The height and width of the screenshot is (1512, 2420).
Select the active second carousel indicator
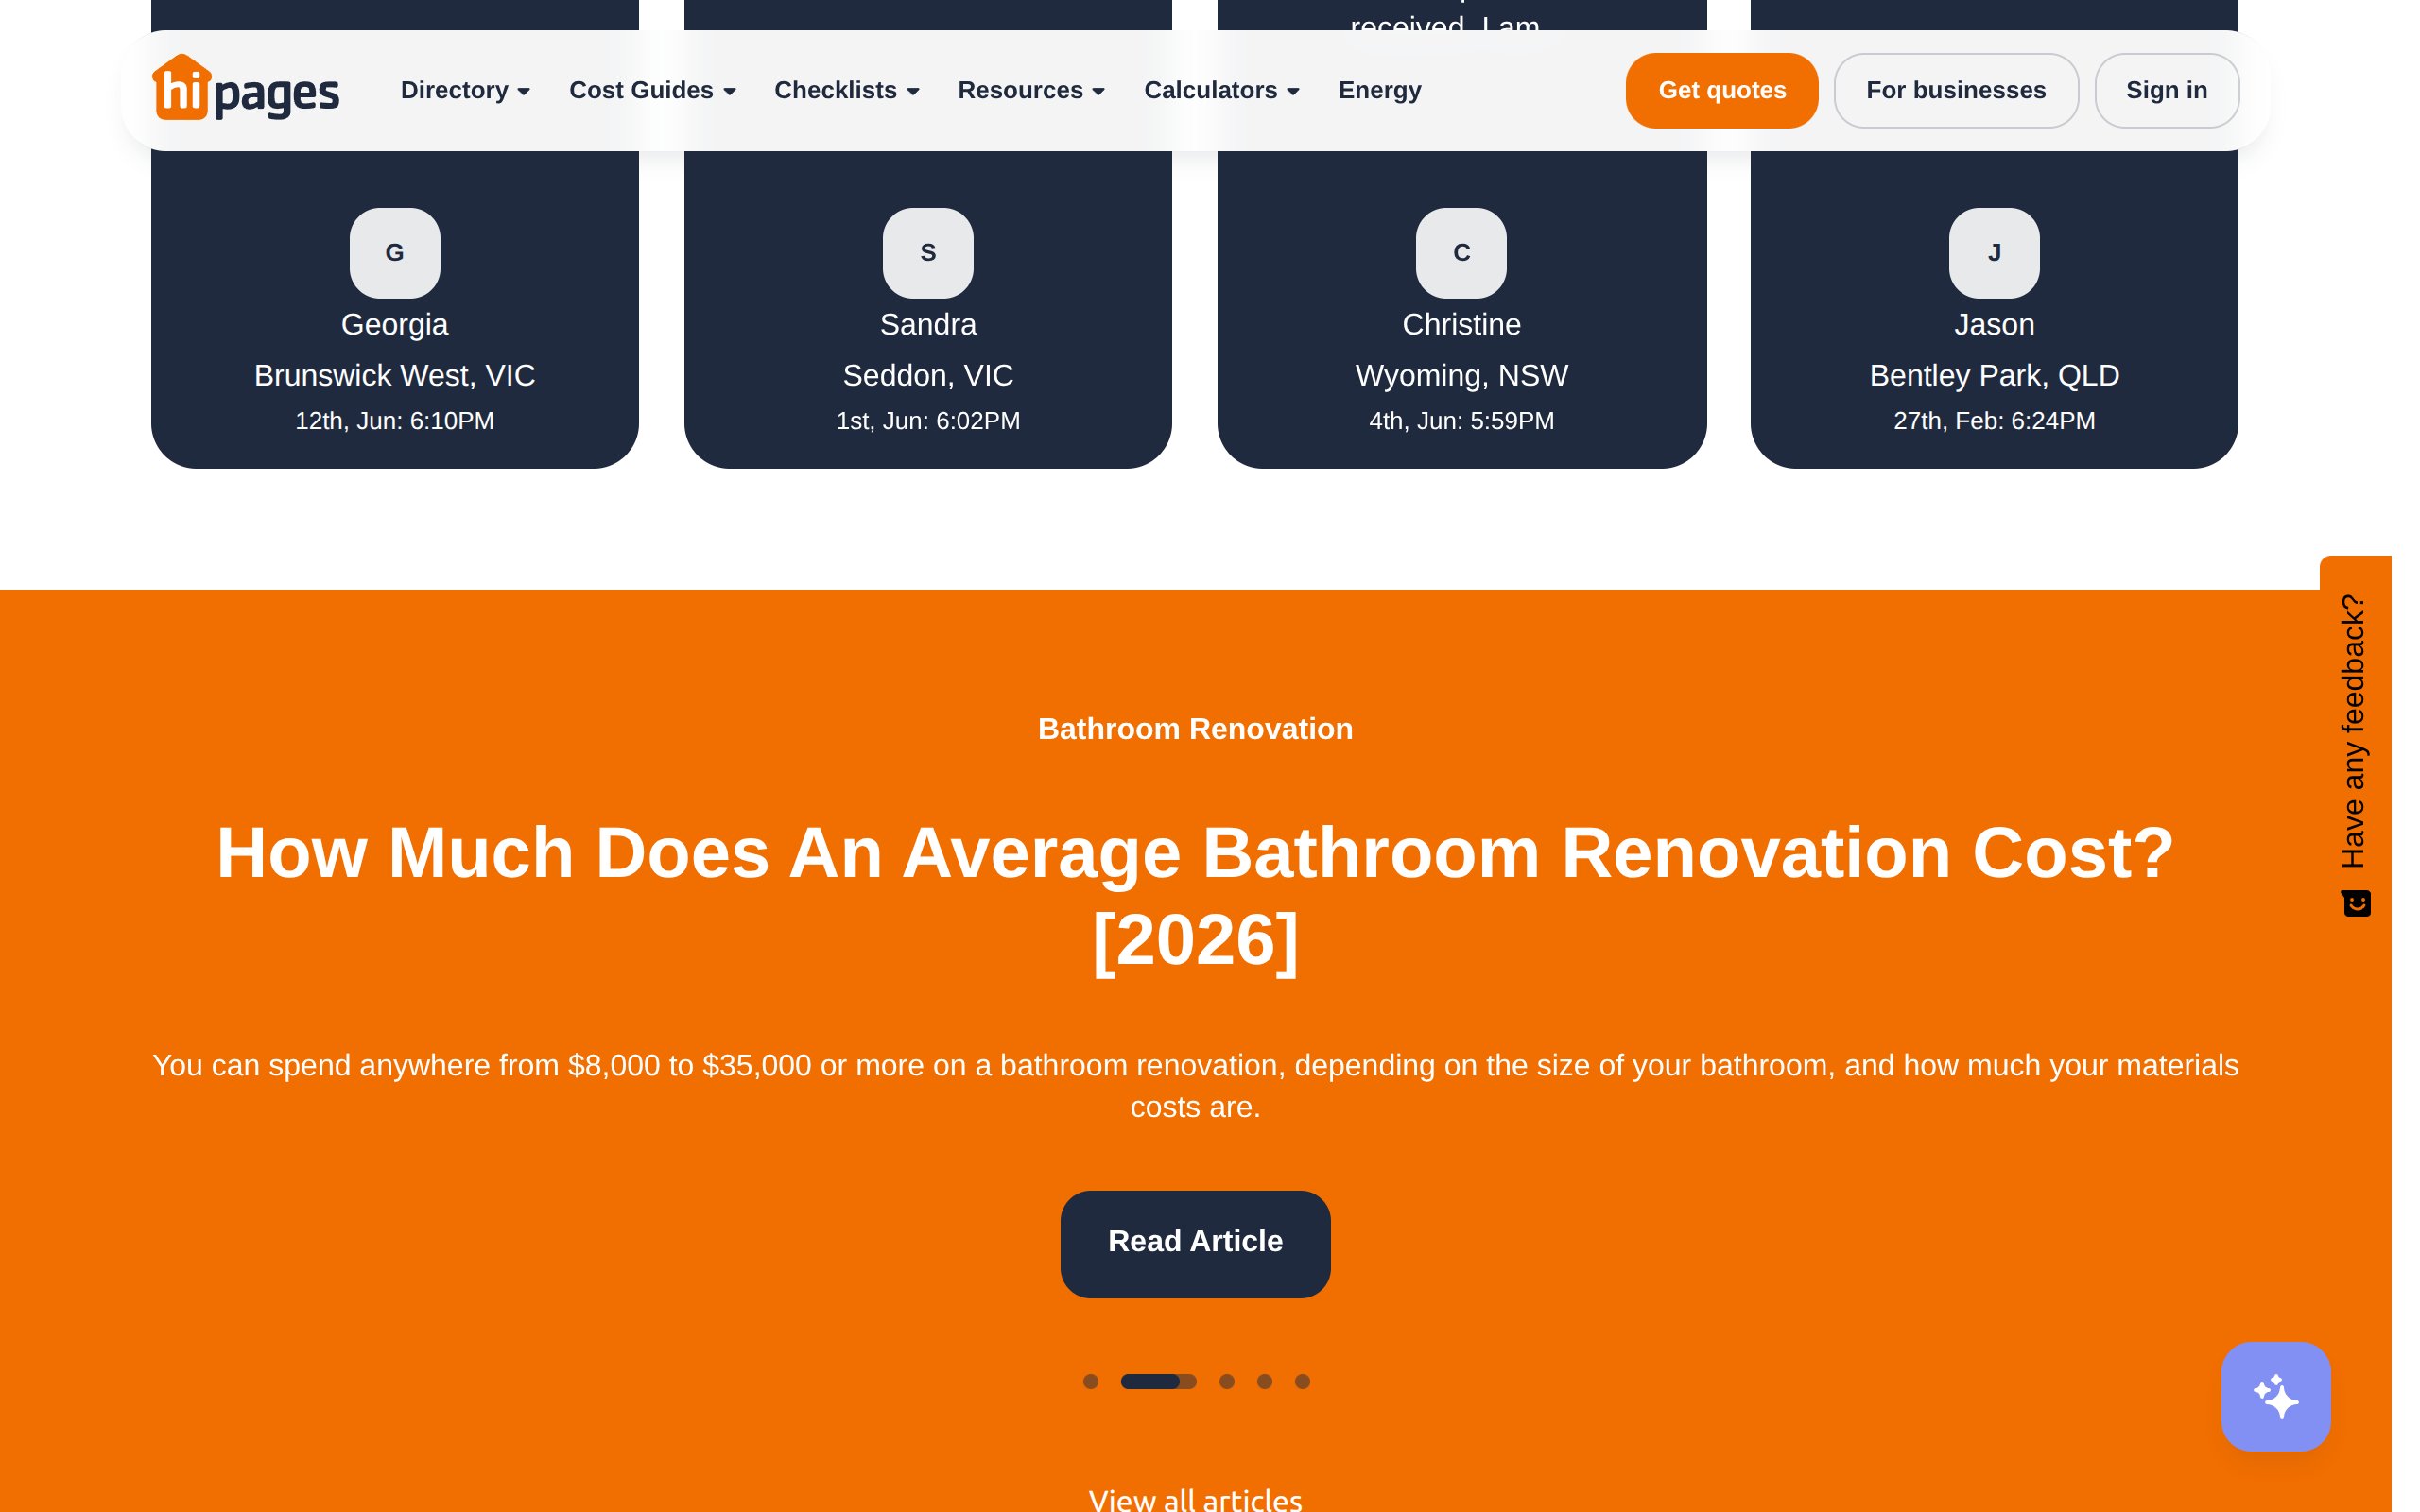[x=1158, y=1381]
